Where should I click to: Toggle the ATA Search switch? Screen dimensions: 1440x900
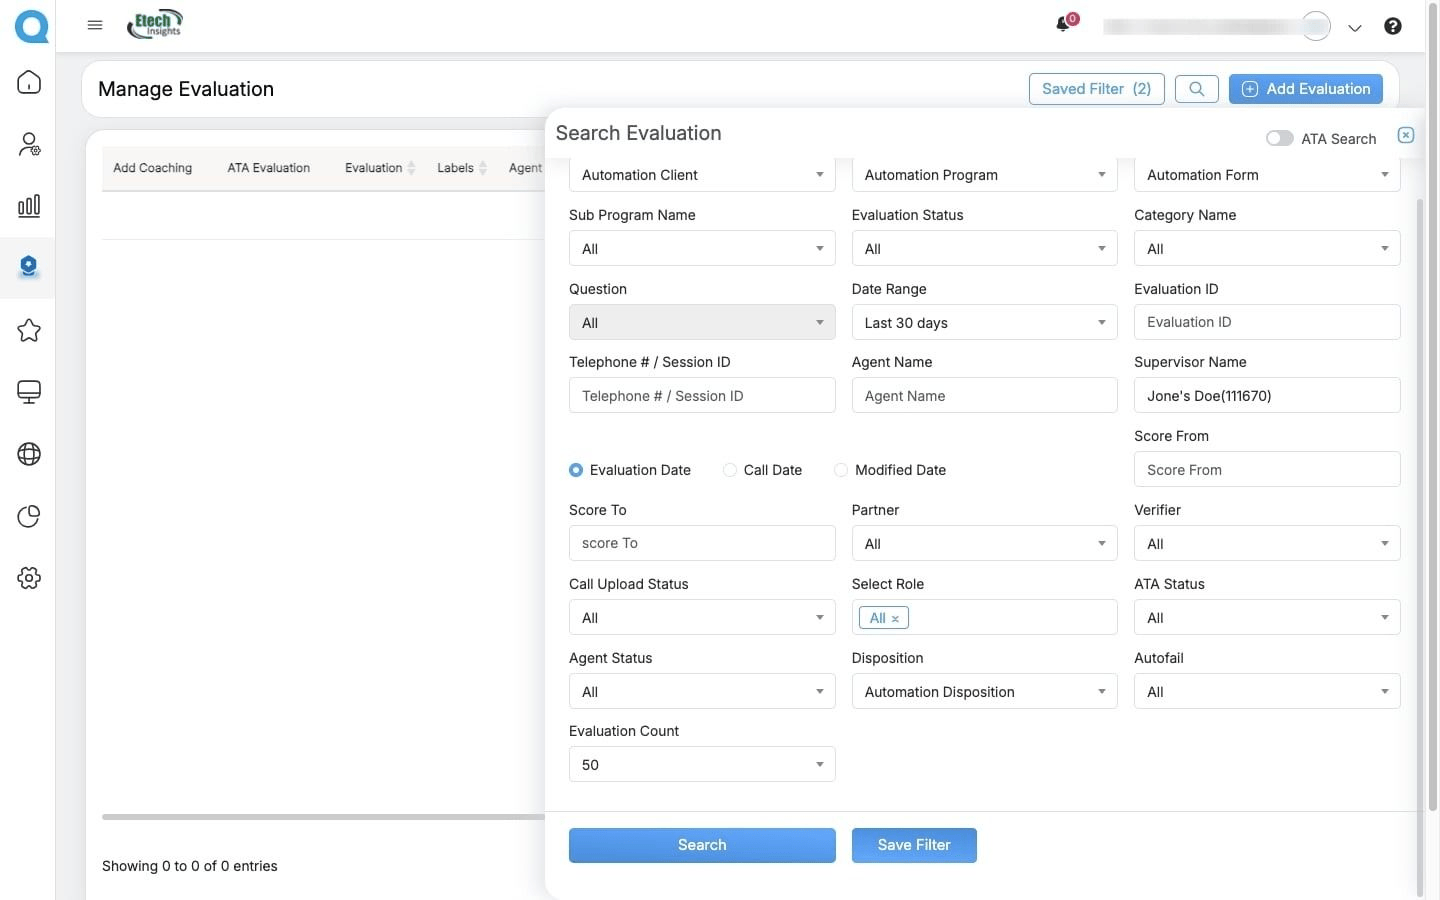tap(1279, 139)
